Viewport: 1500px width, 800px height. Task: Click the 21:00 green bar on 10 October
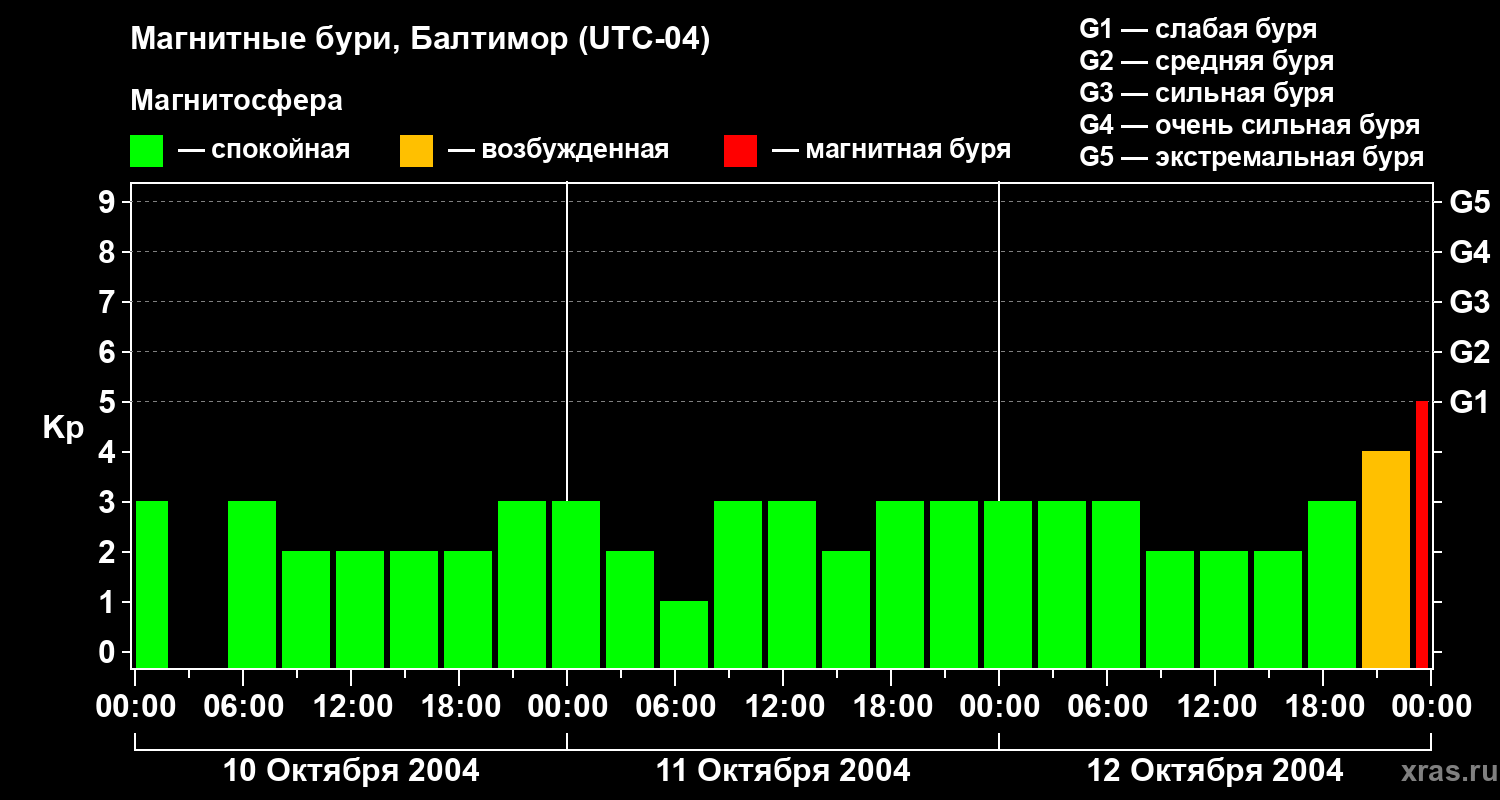522,584
